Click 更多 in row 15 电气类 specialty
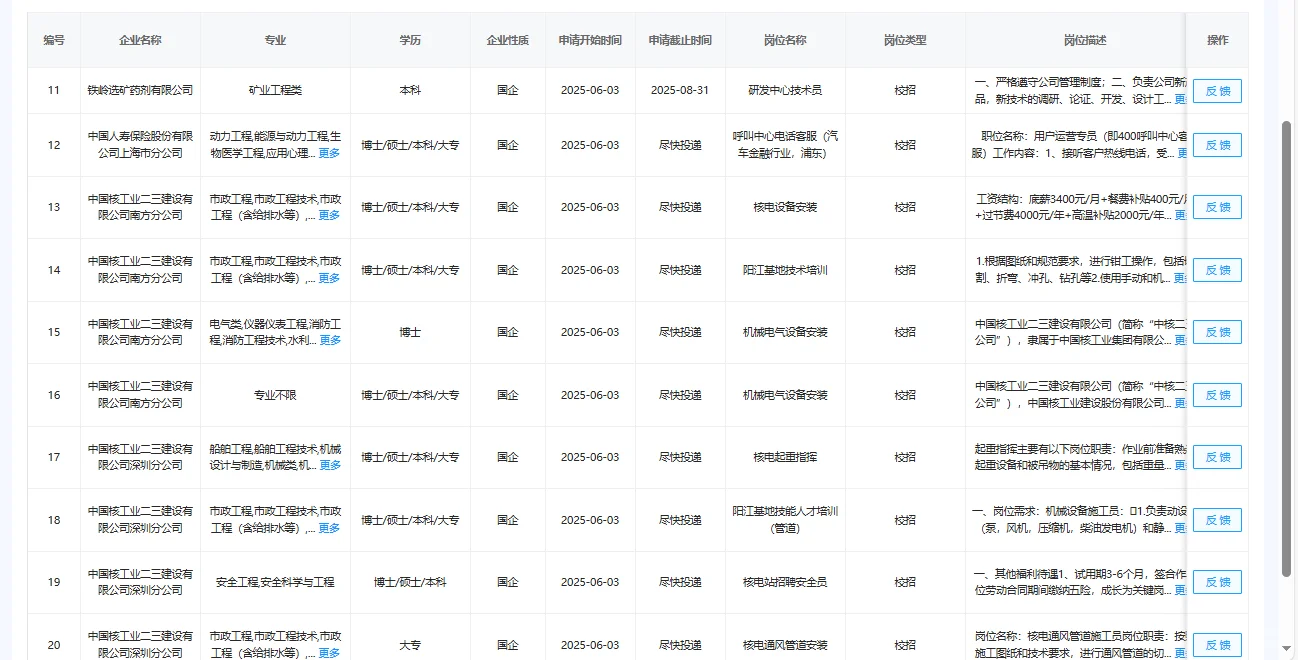 329,339
